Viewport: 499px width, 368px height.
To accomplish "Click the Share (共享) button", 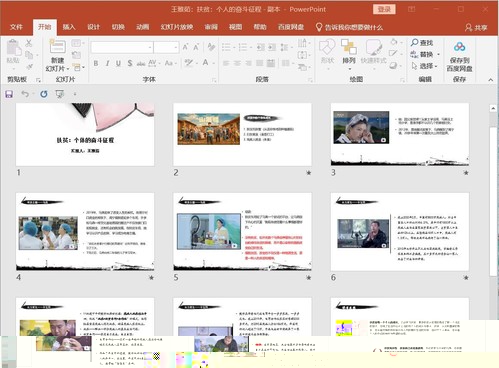I will [476, 27].
